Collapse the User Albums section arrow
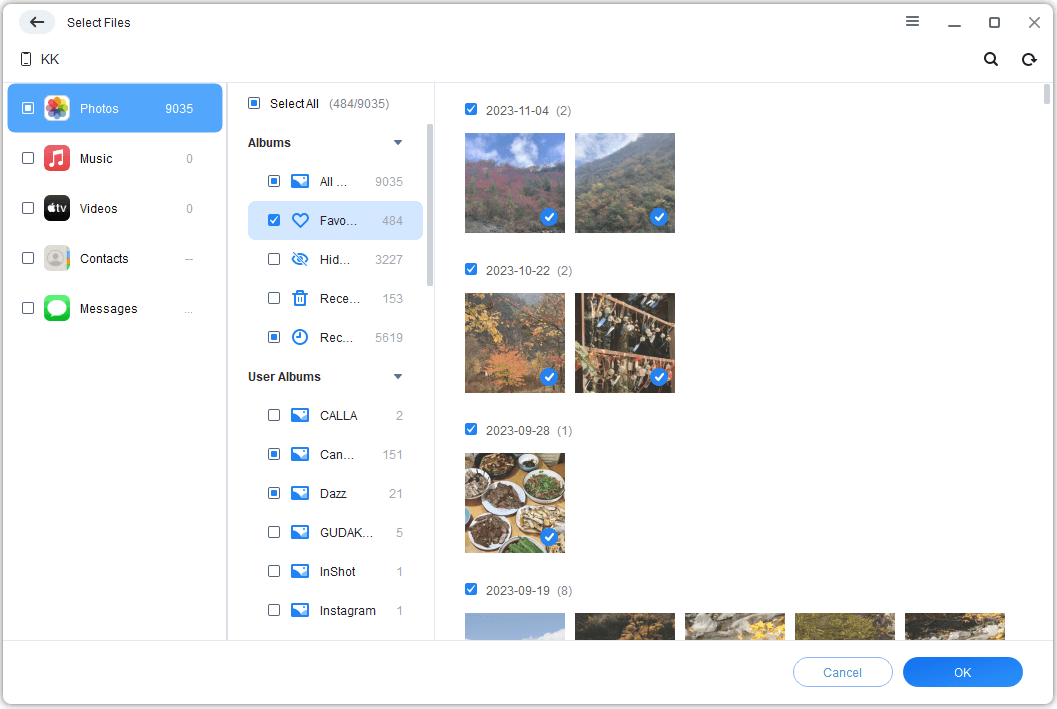This screenshot has width=1057, height=709. 398,377
